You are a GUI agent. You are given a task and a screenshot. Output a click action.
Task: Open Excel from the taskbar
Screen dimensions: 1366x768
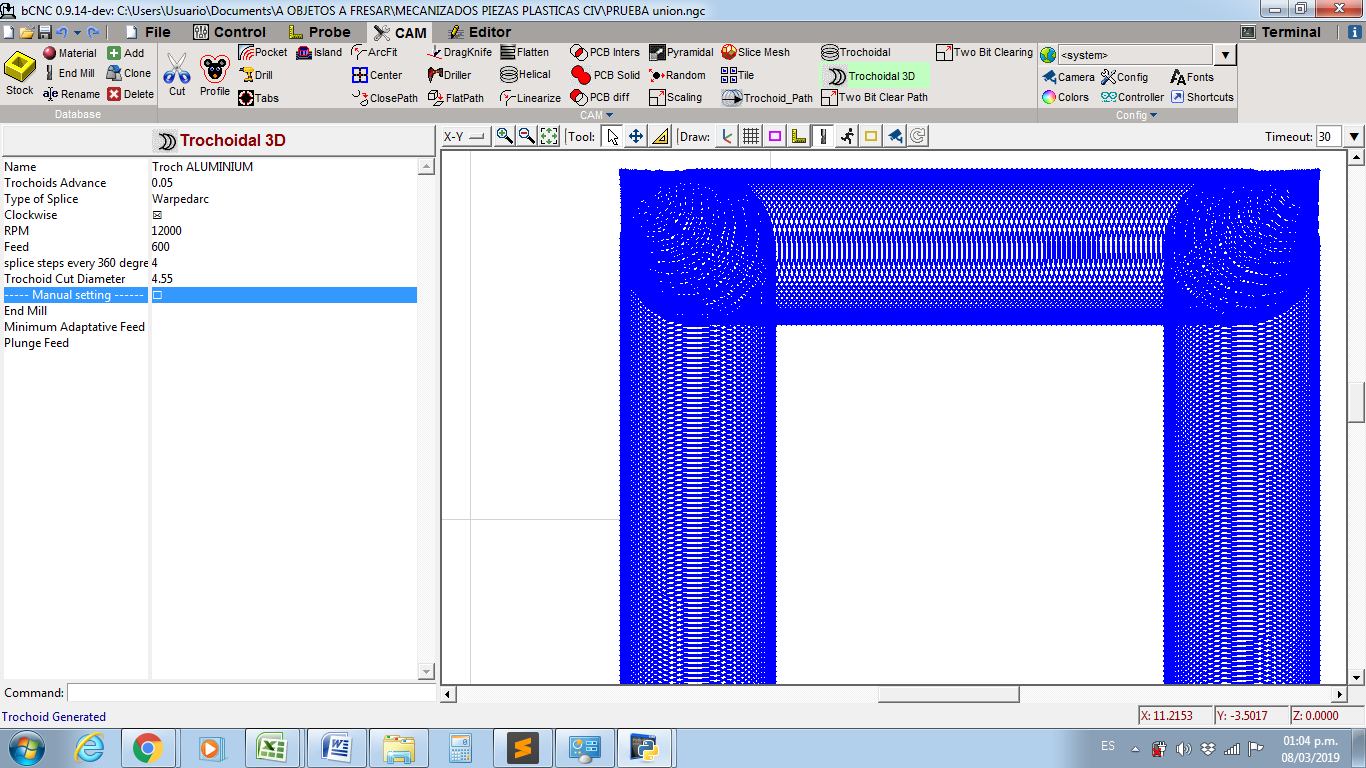(x=272, y=748)
